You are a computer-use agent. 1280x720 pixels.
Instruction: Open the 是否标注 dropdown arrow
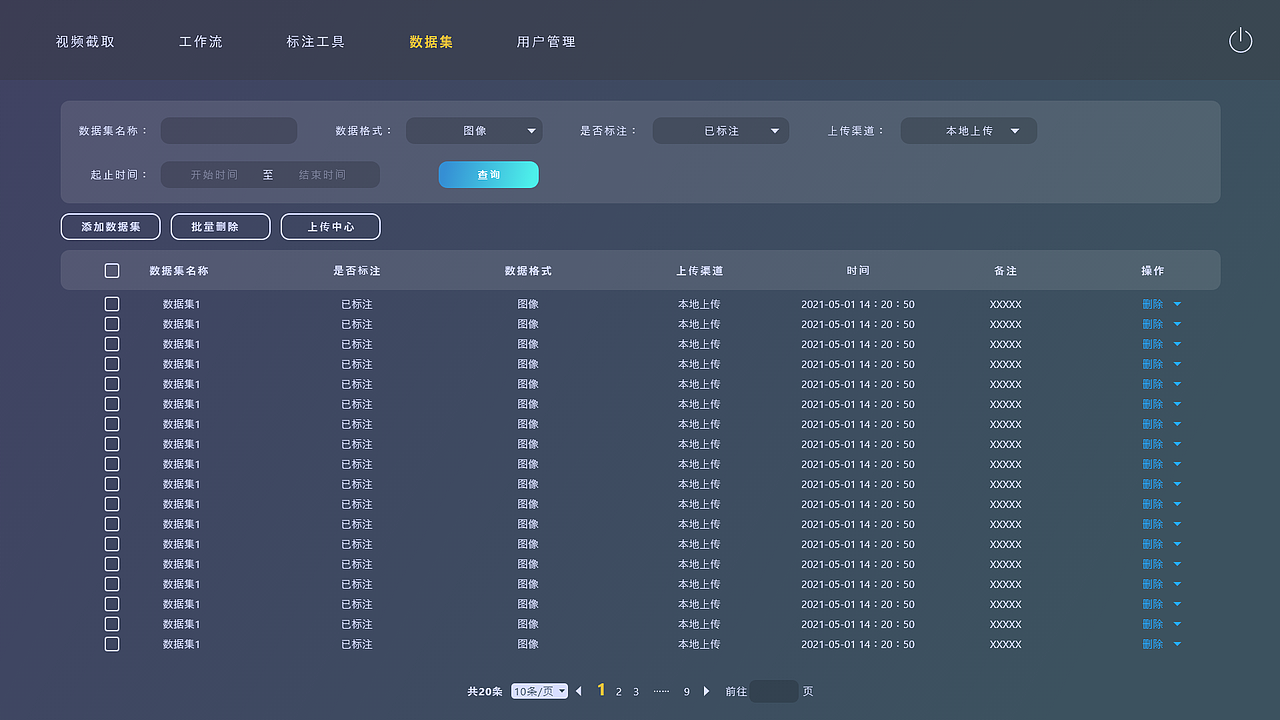pyautogui.click(x=774, y=130)
